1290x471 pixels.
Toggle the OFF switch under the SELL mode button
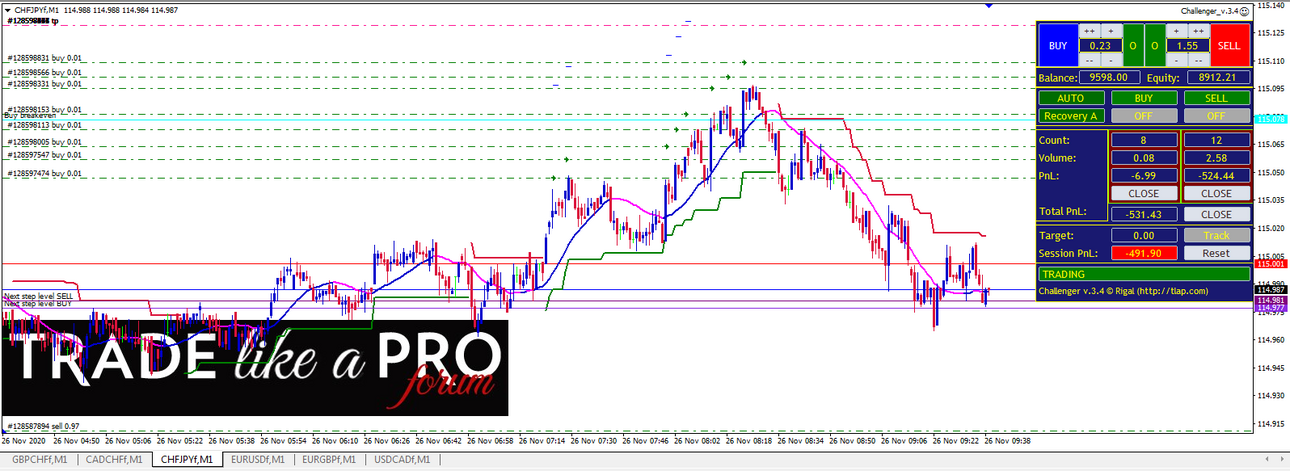click(x=1217, y=116)
